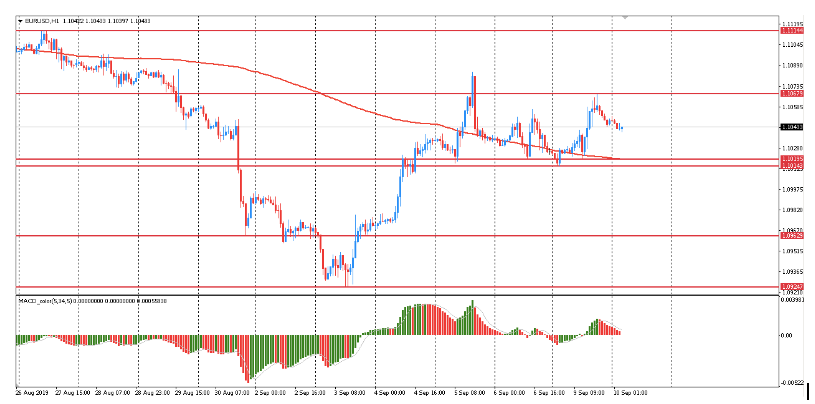Screen dimensions: 815x404
Task: Select the 1.10148 horizontal level price tag
Action: 792,165
